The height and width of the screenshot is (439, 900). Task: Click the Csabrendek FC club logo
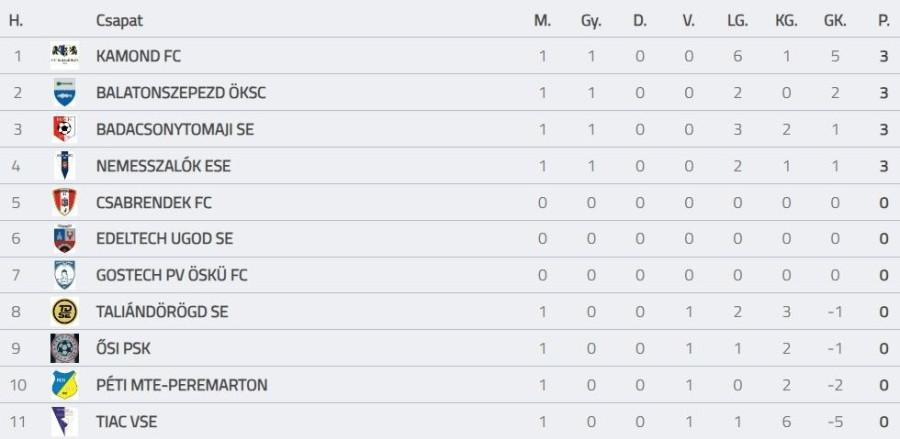click(x=65, y=202)
